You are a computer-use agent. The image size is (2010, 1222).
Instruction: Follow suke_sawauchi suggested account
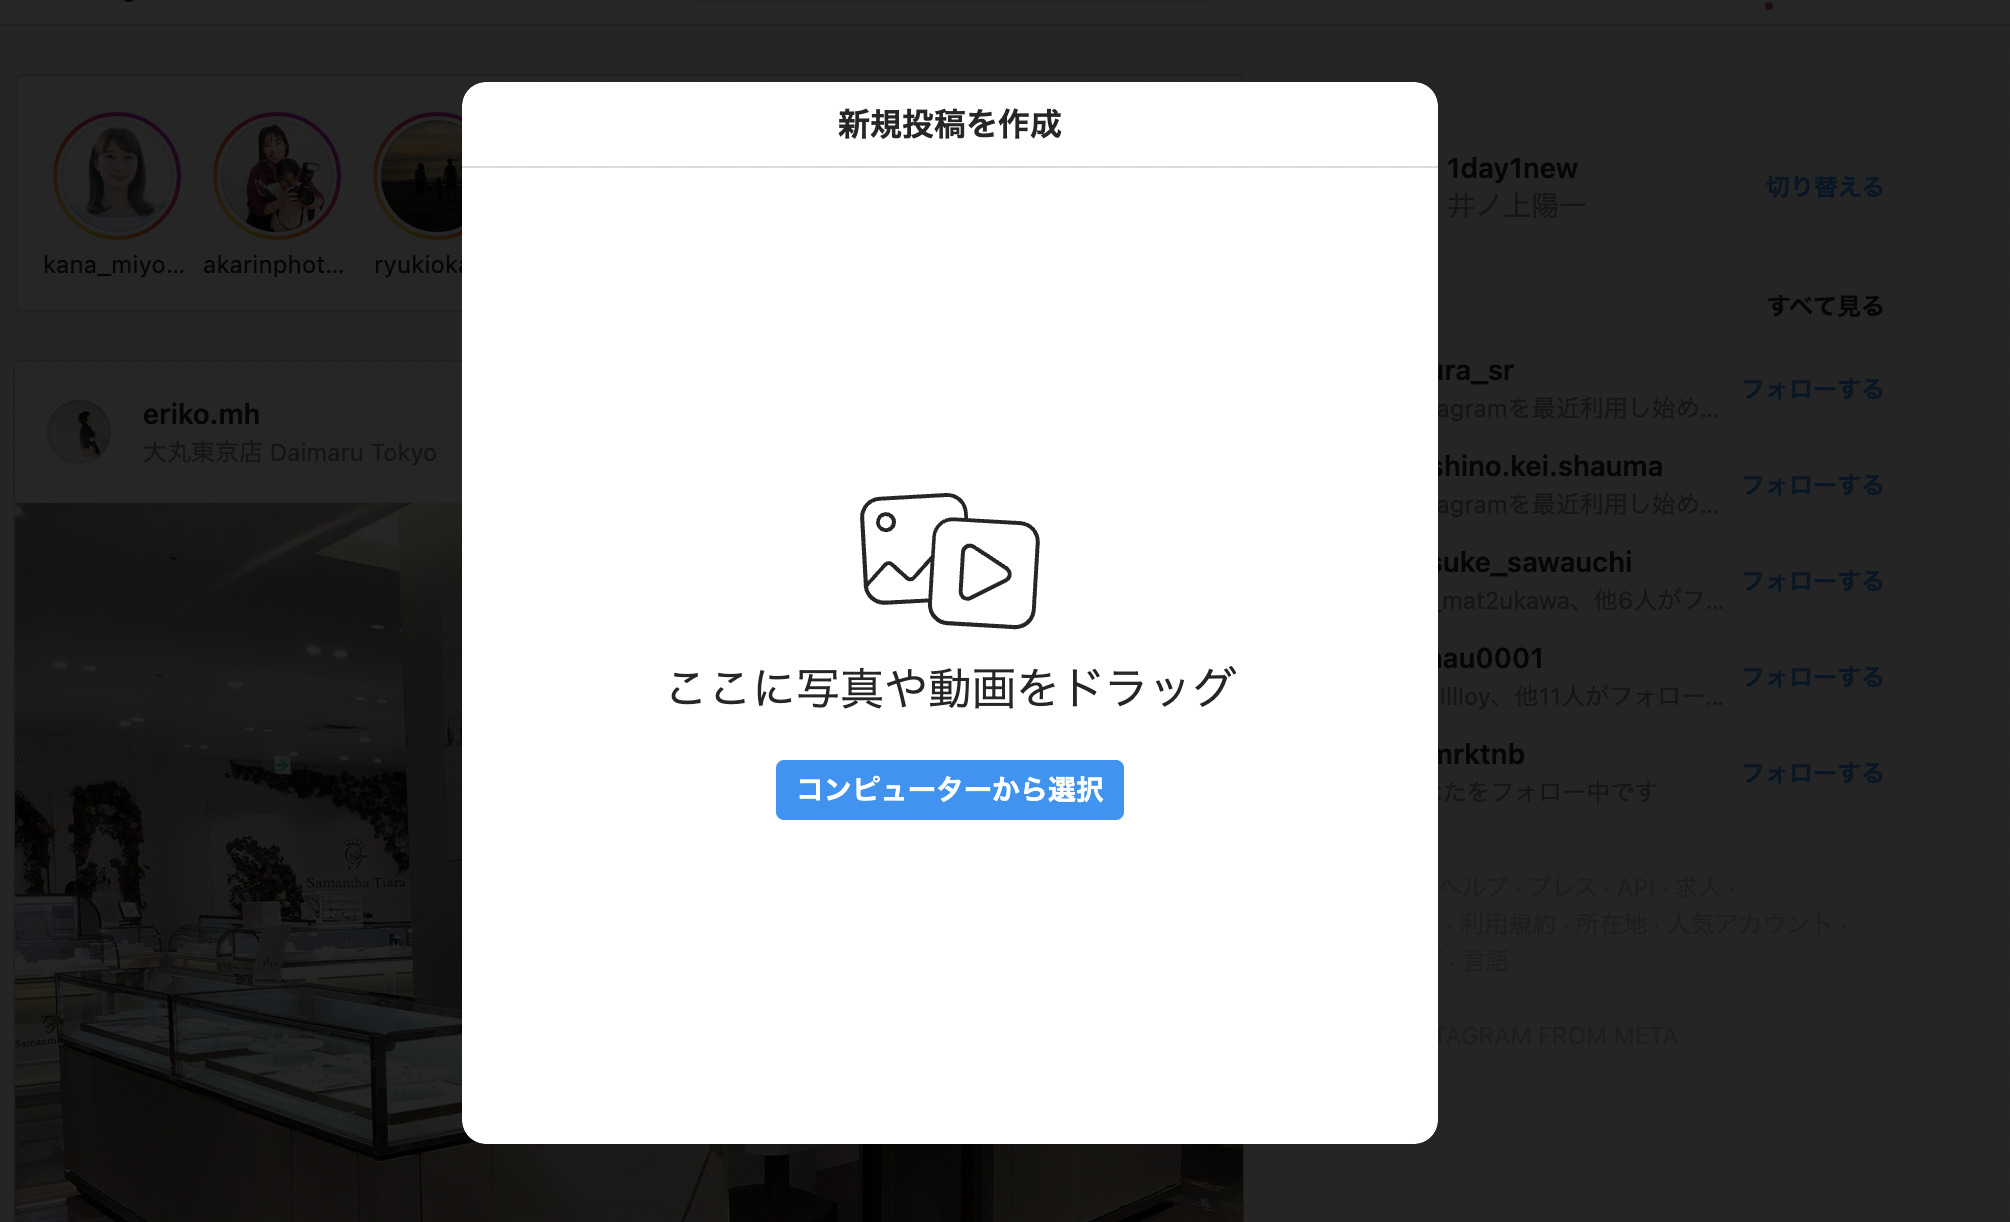(1812, 581)
